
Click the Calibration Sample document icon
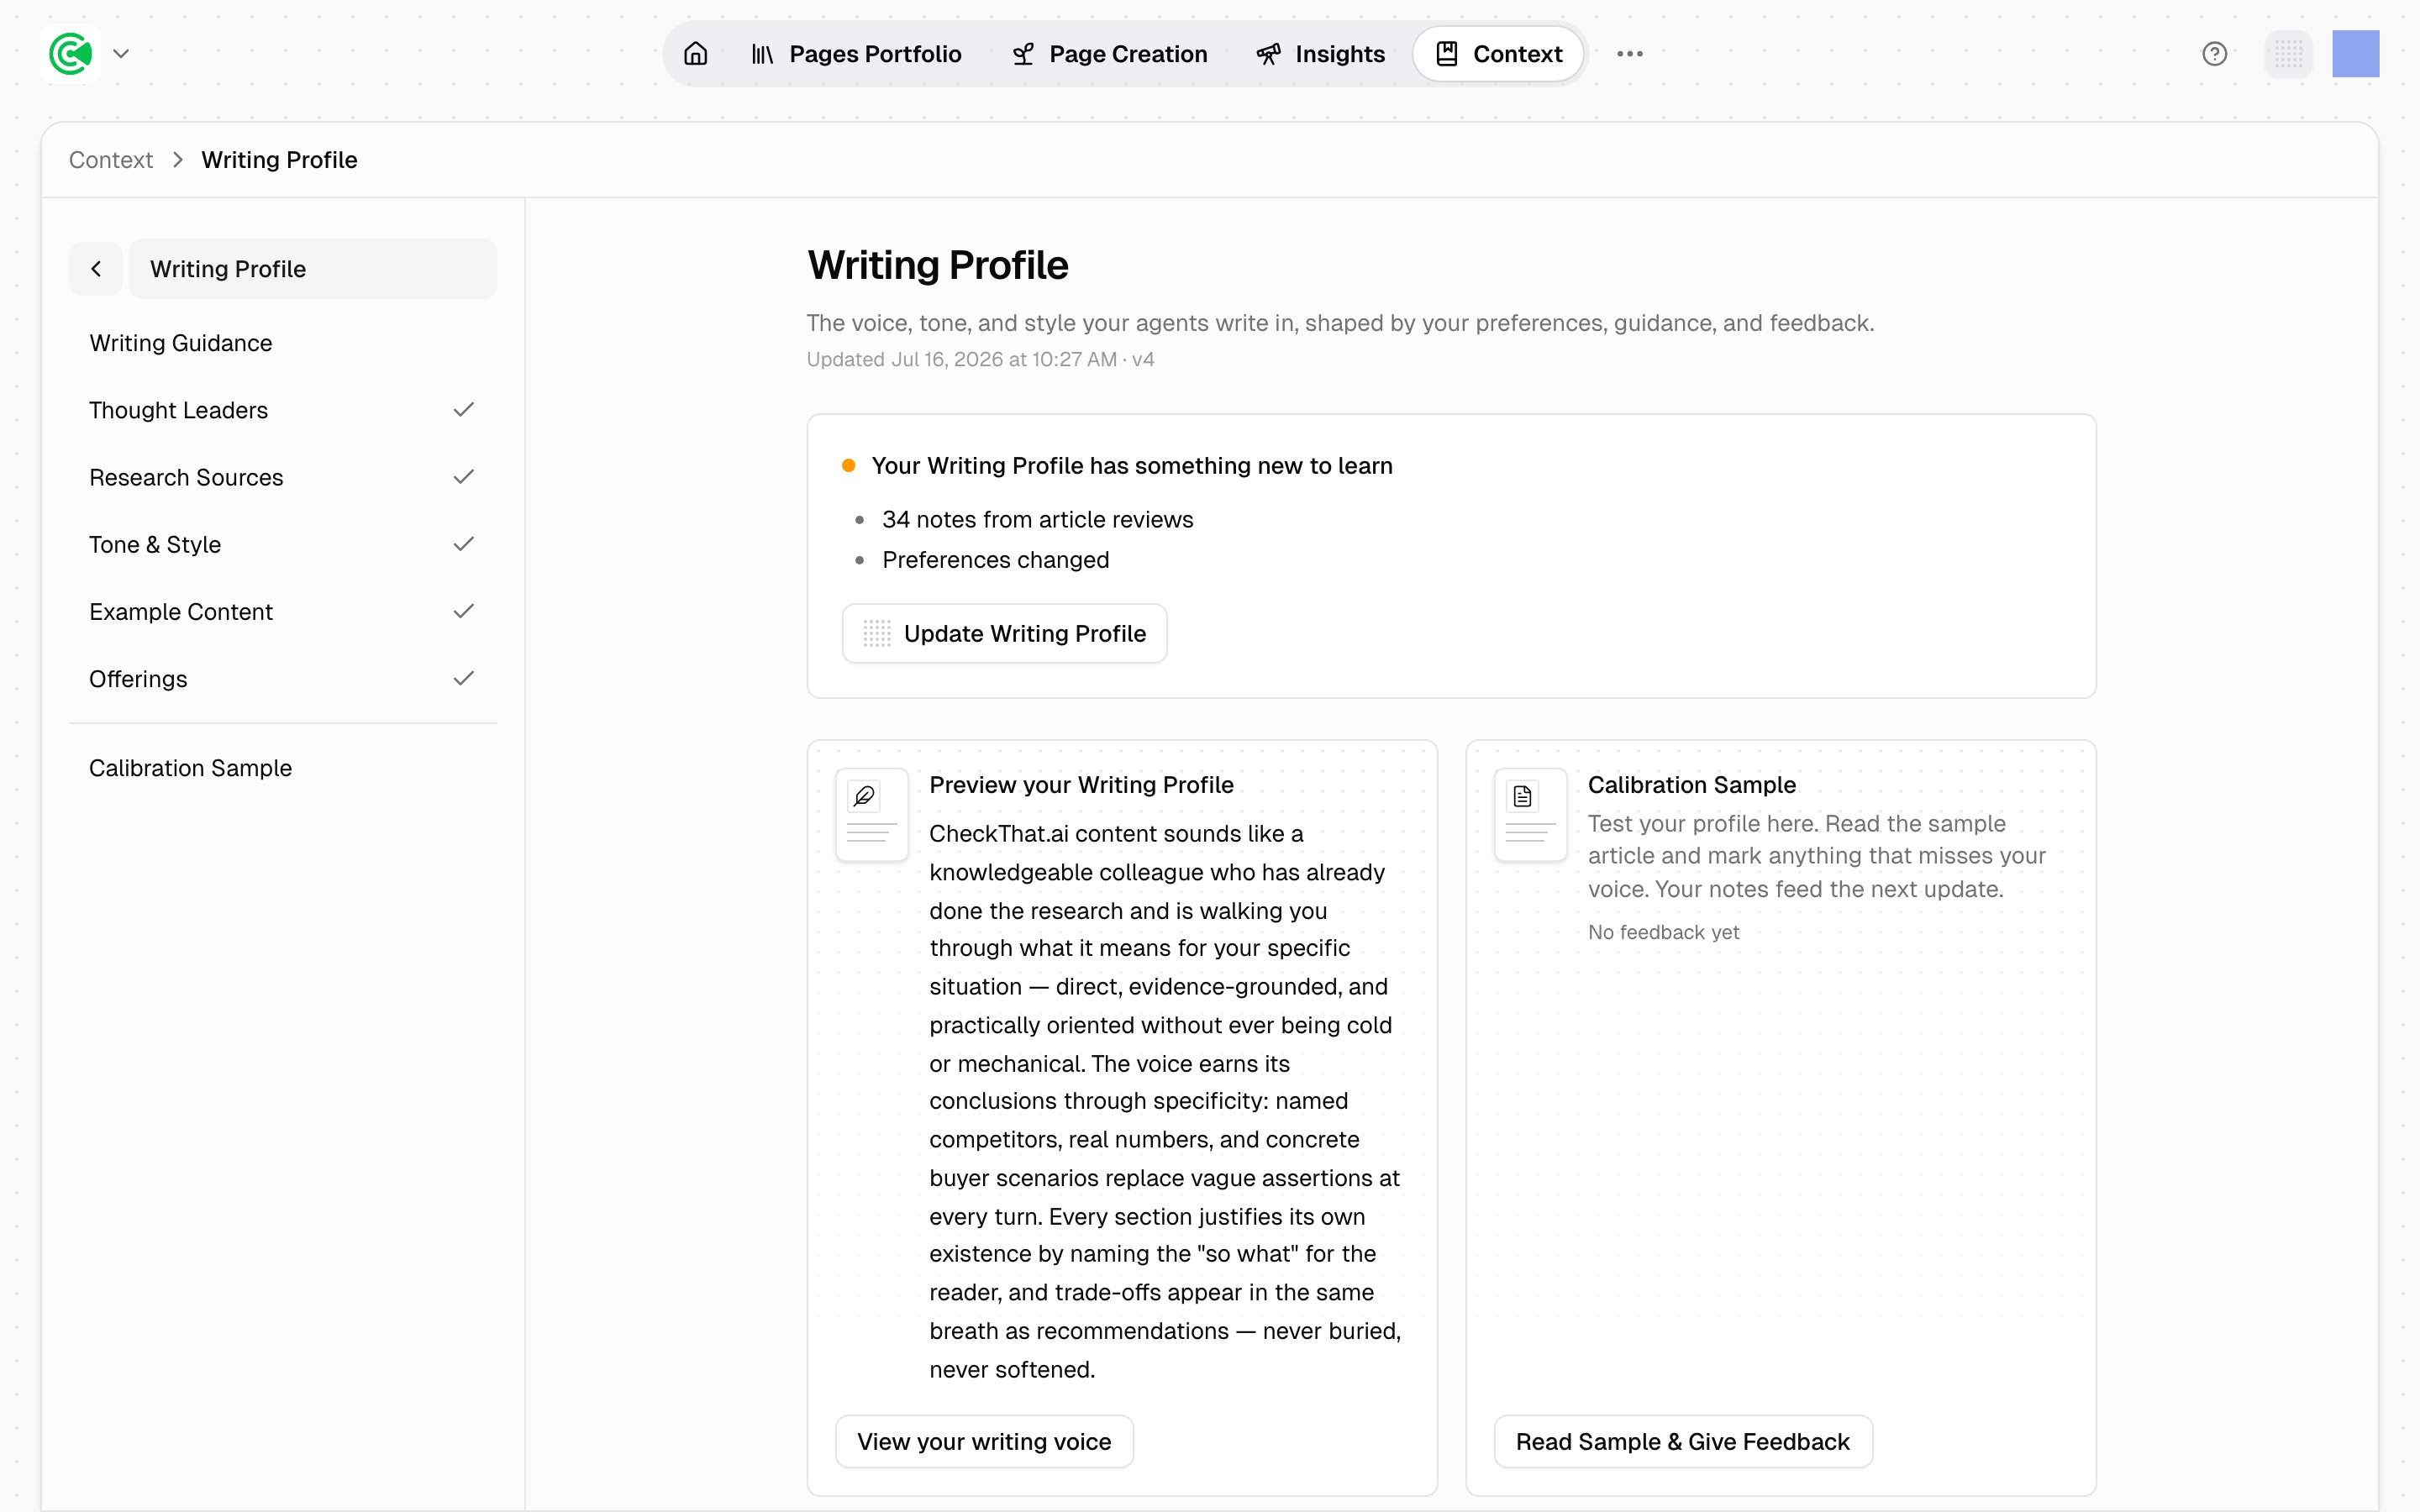(x=1522, y=797)
